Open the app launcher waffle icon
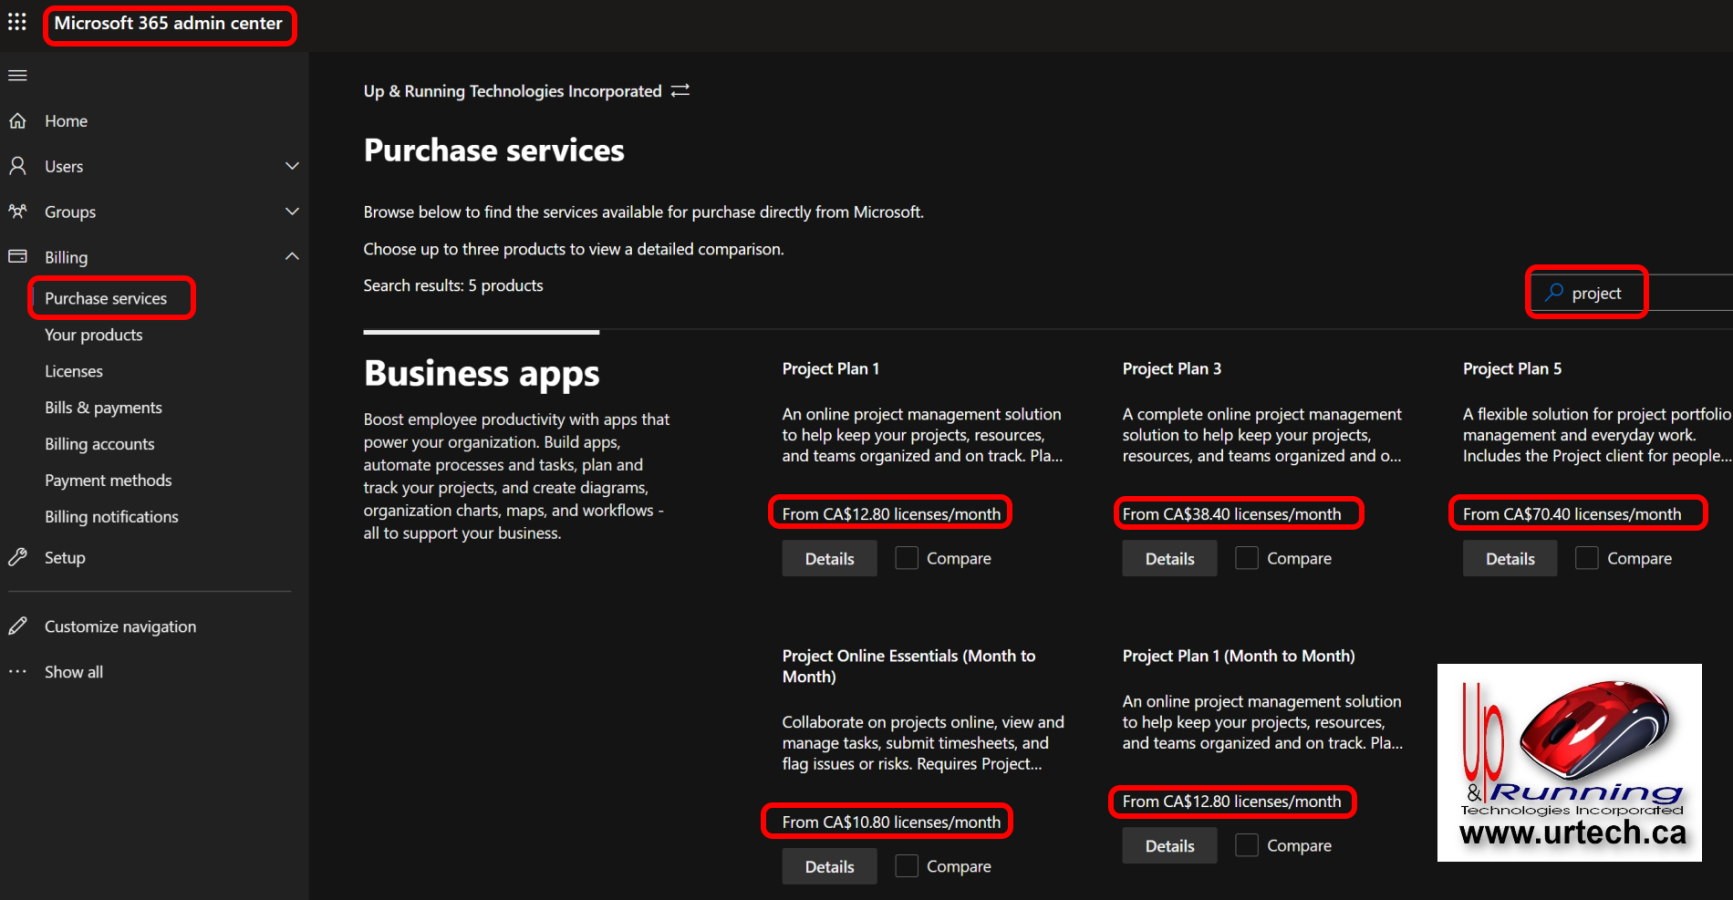This screenshot has height=900, width=1733. tap(17, 22)
